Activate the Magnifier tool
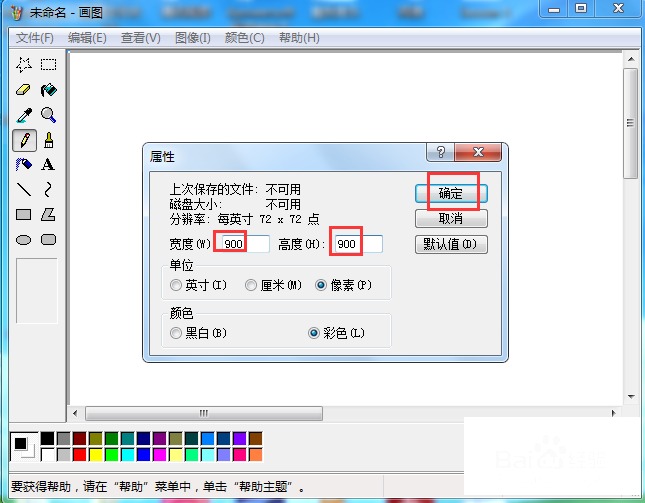Viewport: 645px width, 503px height. tap(48, 115)
